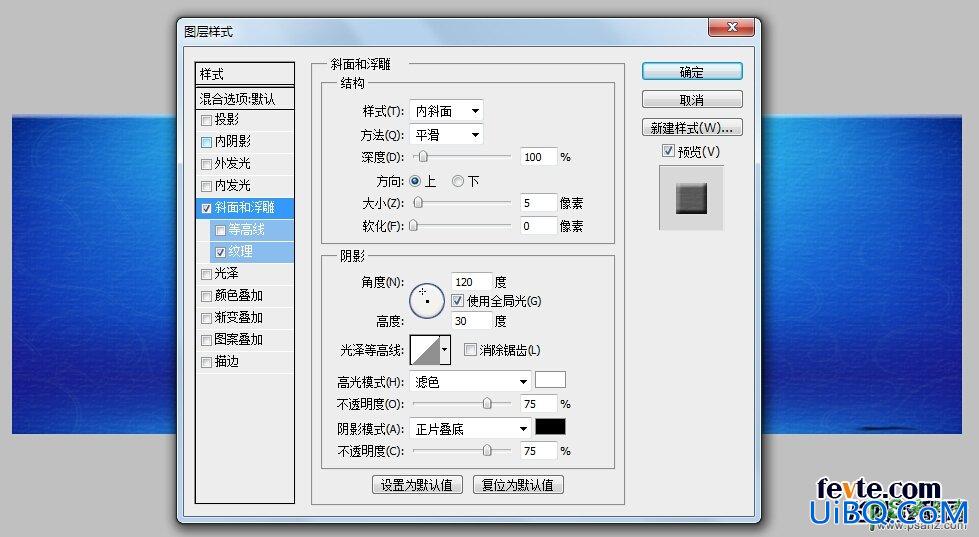Open the 方法(Q) dropdown showing 平滑
The height and width of the screenshot is (537, 979).
coord(446,135)
